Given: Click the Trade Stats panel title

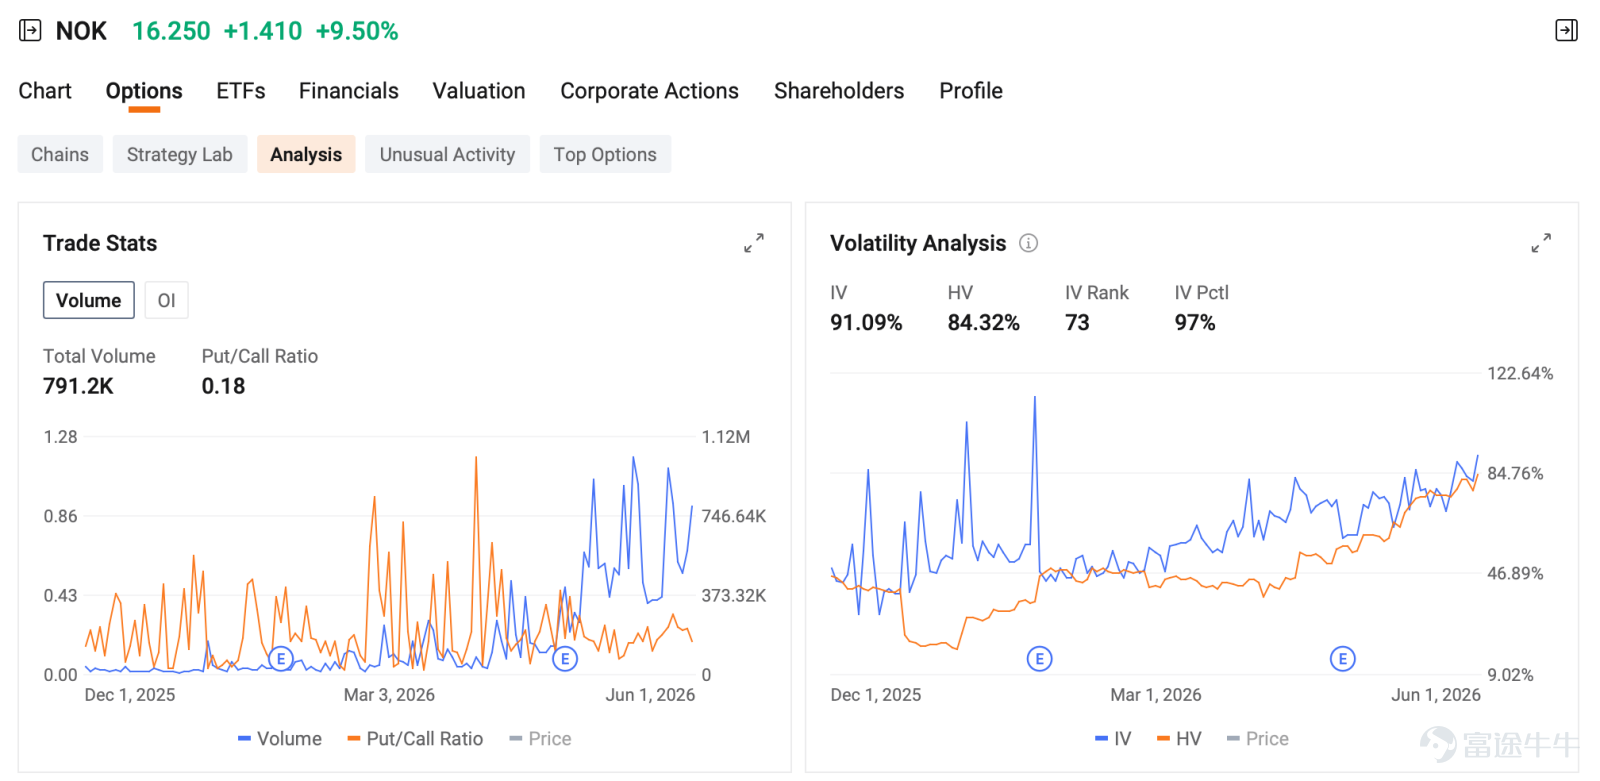Looking at the screenshot, I should (100, 243).
